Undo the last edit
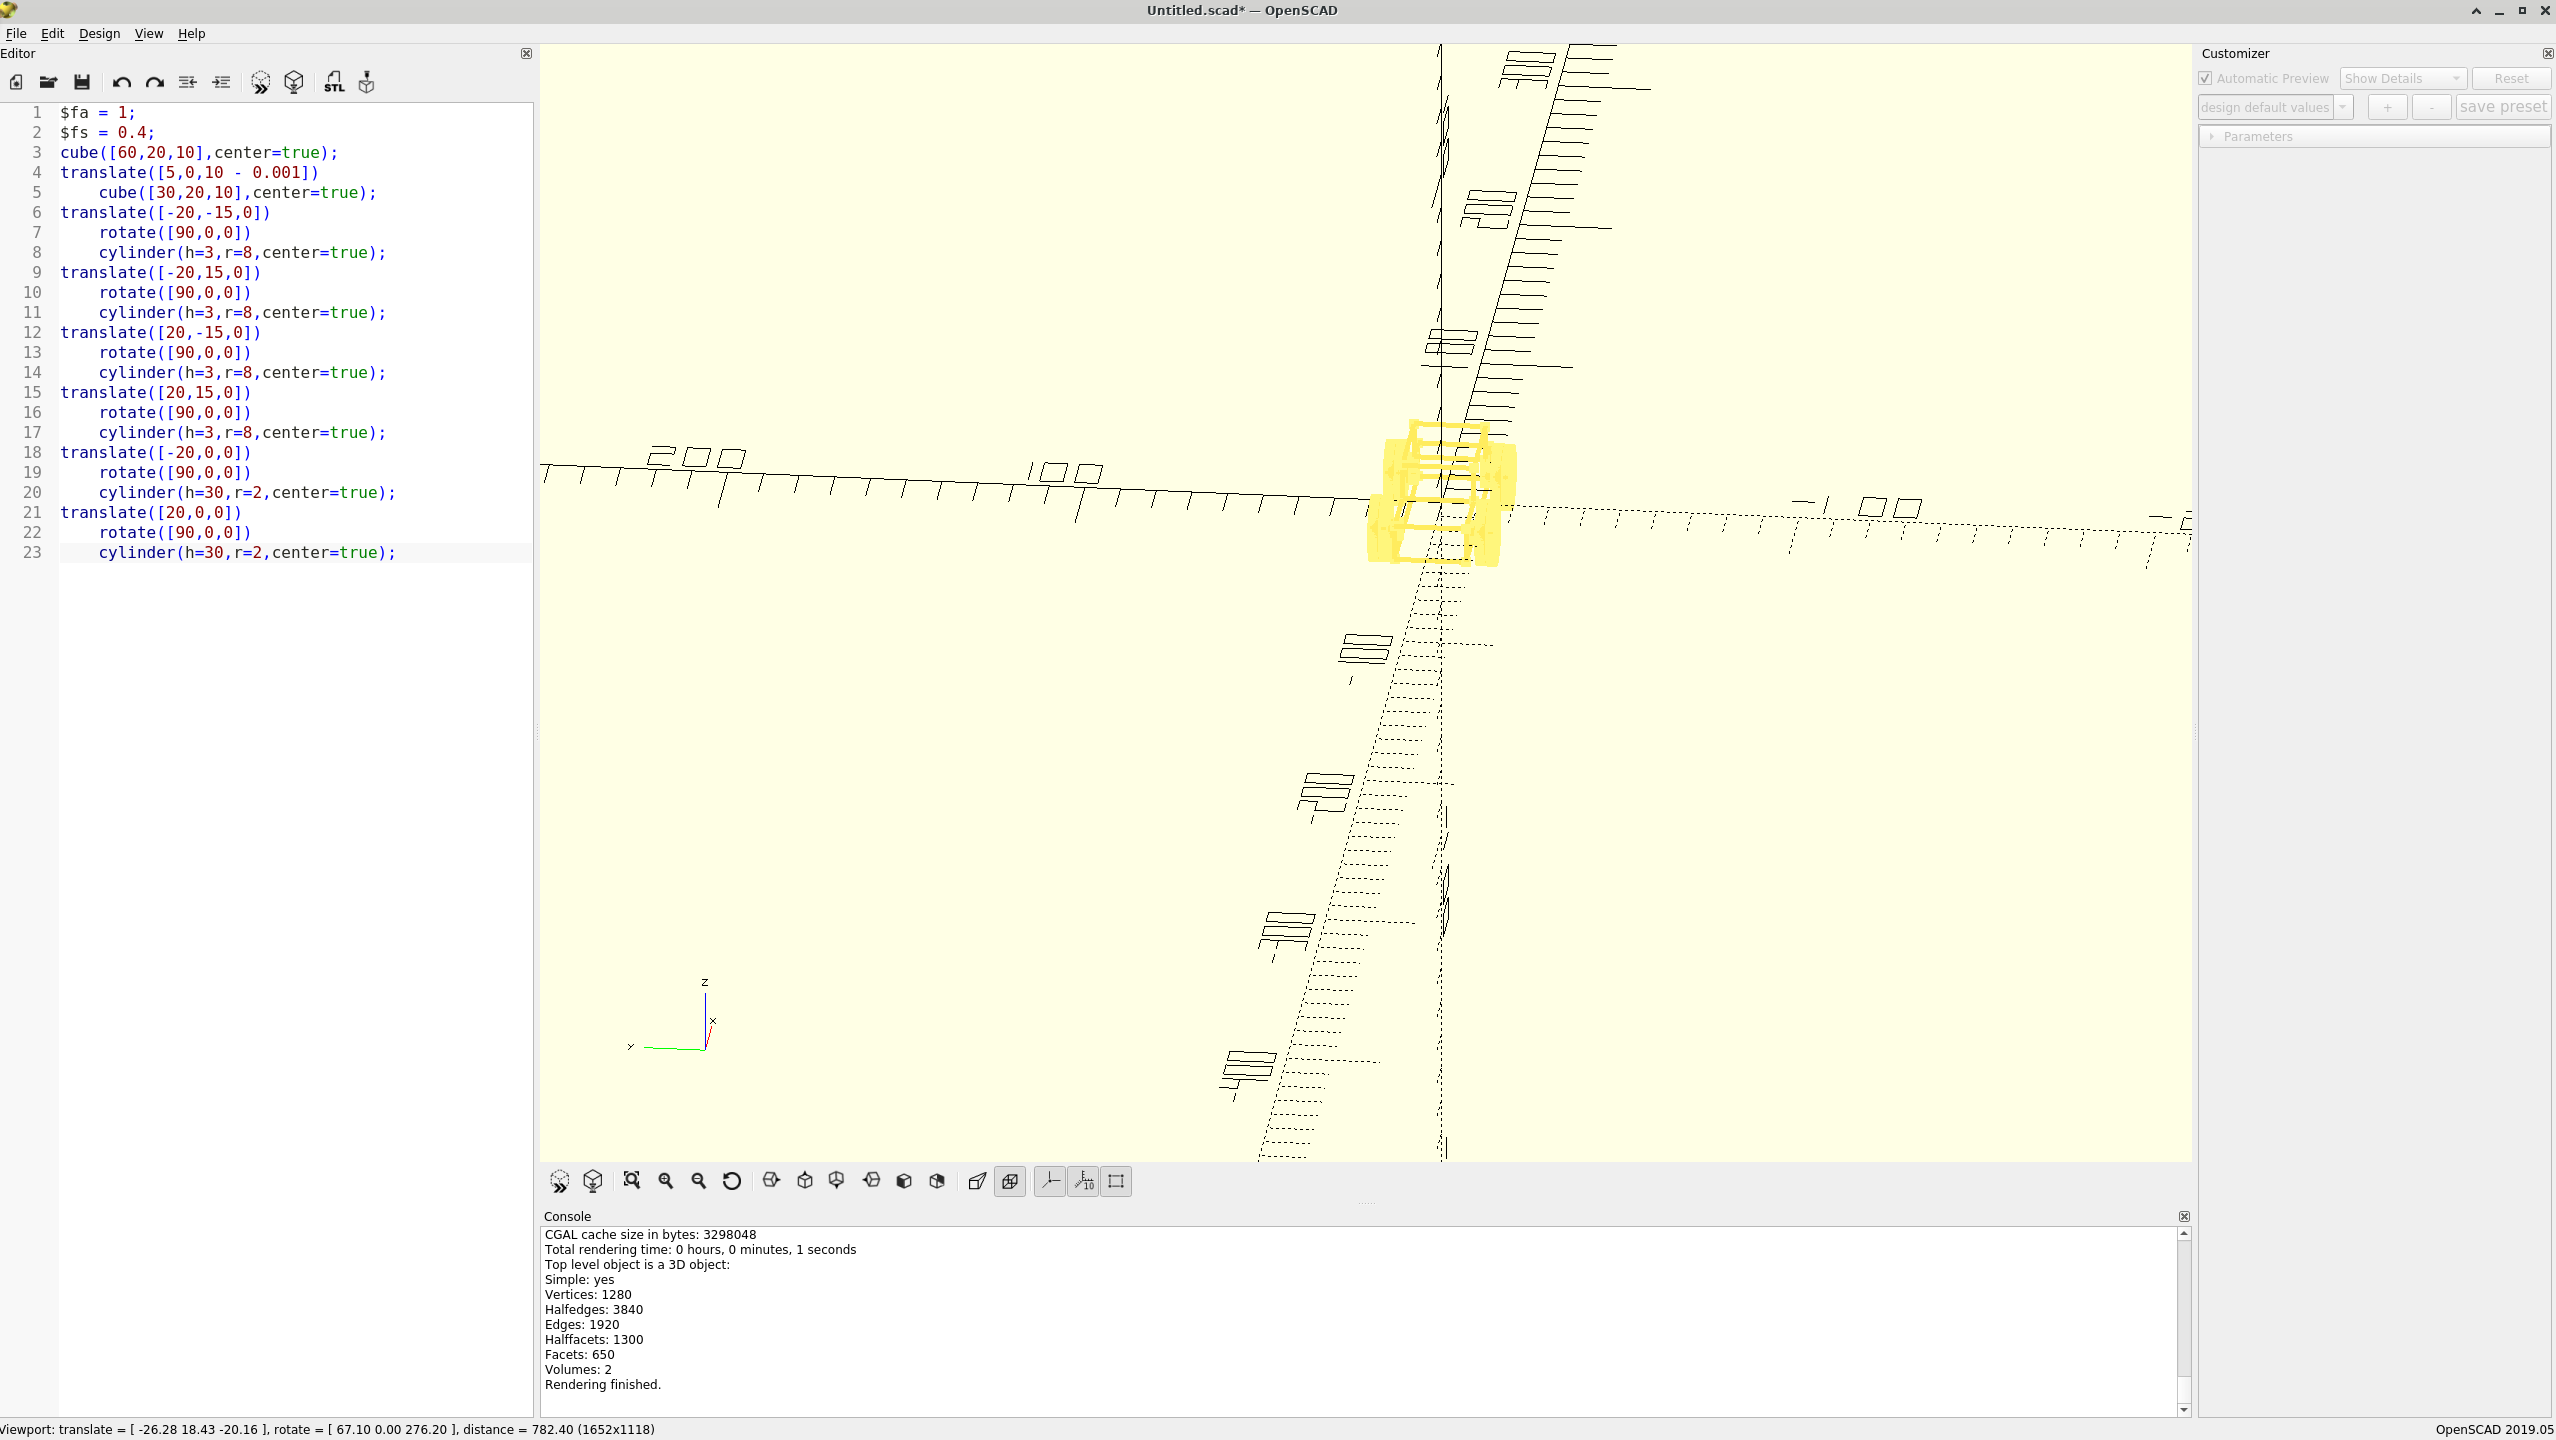The height and width of the screenshot is (1440, 2556). [121, 82]
